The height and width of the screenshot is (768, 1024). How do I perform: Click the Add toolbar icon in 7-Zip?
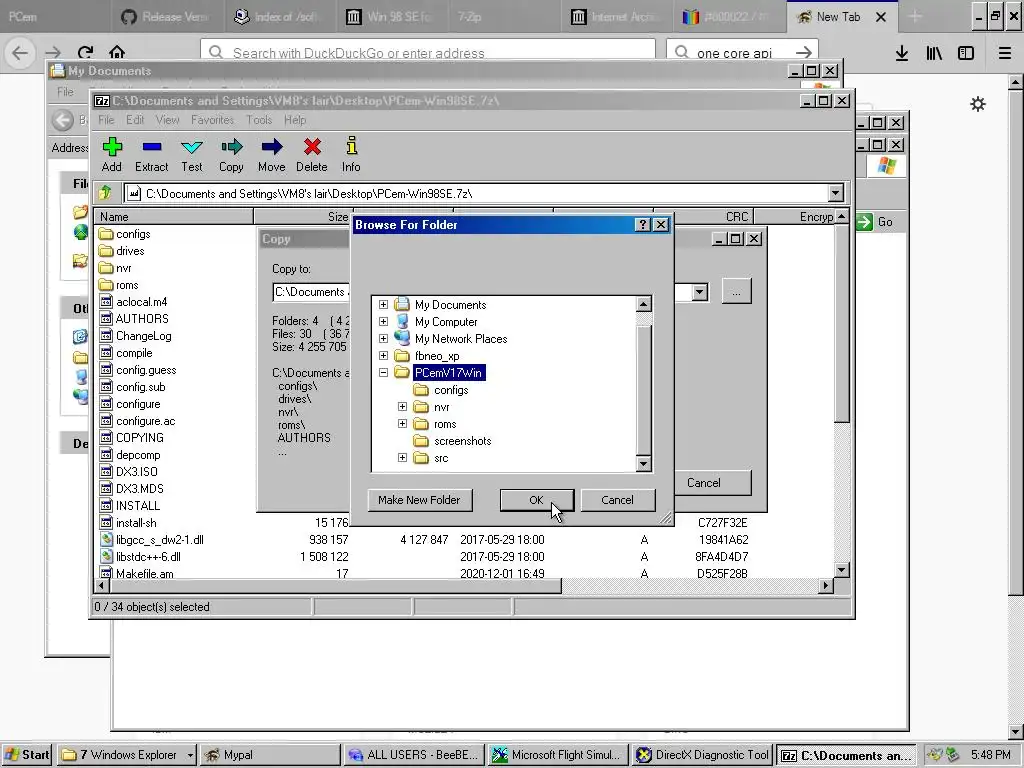(x=112, y=147)
